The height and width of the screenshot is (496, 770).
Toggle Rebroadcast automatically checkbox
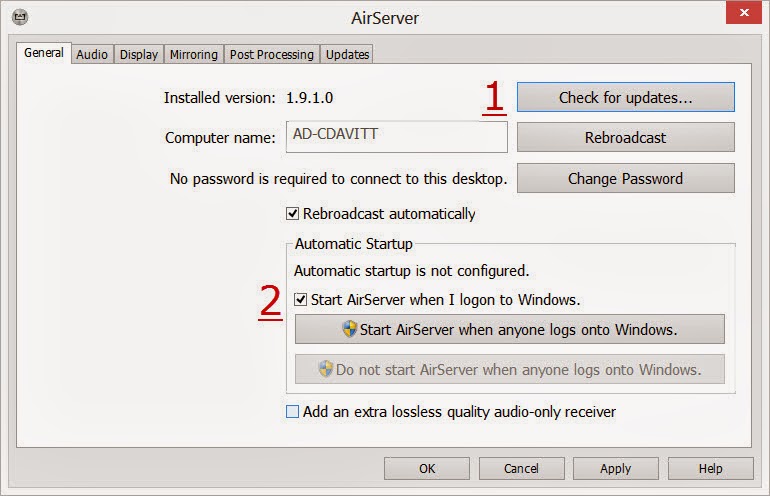293,214
